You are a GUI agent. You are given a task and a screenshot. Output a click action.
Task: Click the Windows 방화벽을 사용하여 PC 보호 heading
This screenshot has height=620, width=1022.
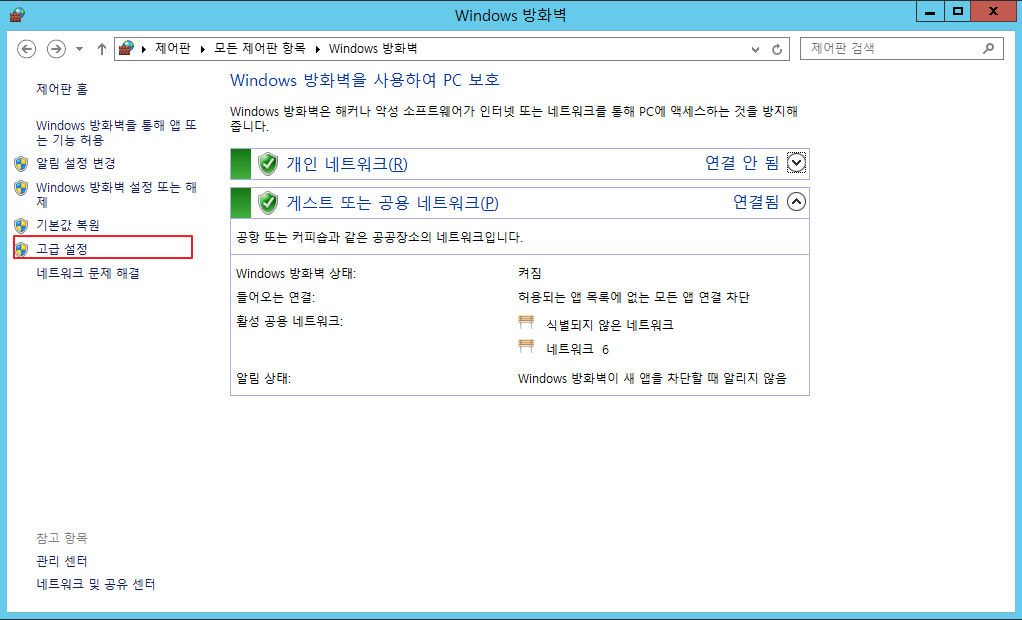click(365, 80)
